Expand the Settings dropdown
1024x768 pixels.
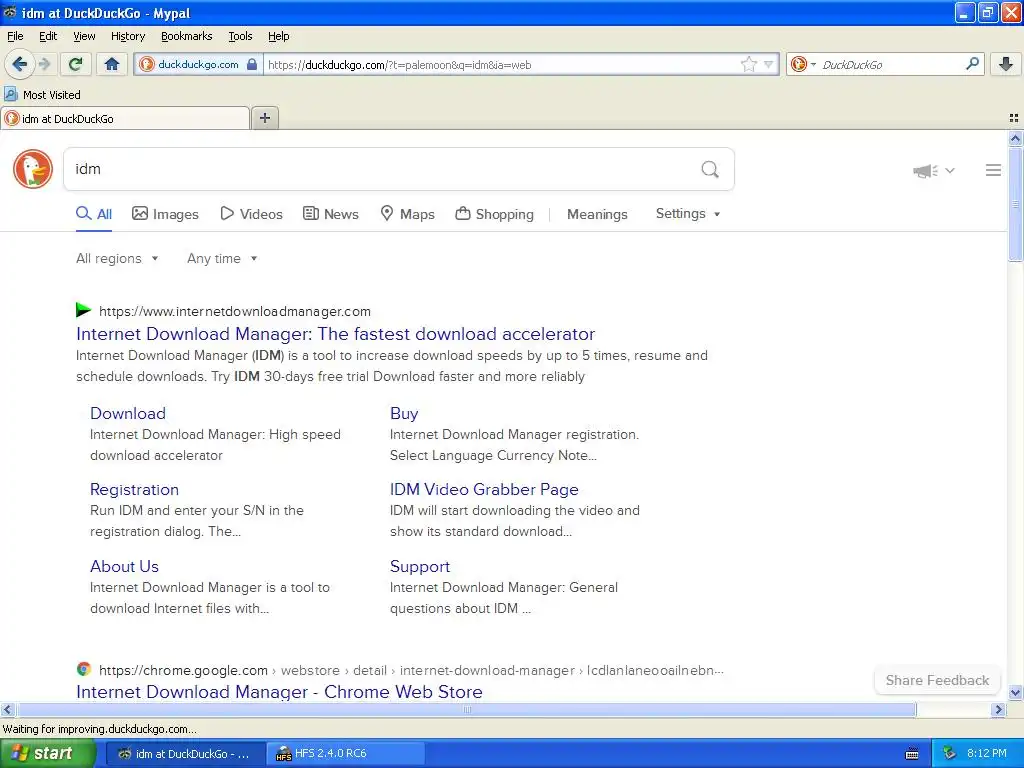pyautogui.click(x=688, y=214)
